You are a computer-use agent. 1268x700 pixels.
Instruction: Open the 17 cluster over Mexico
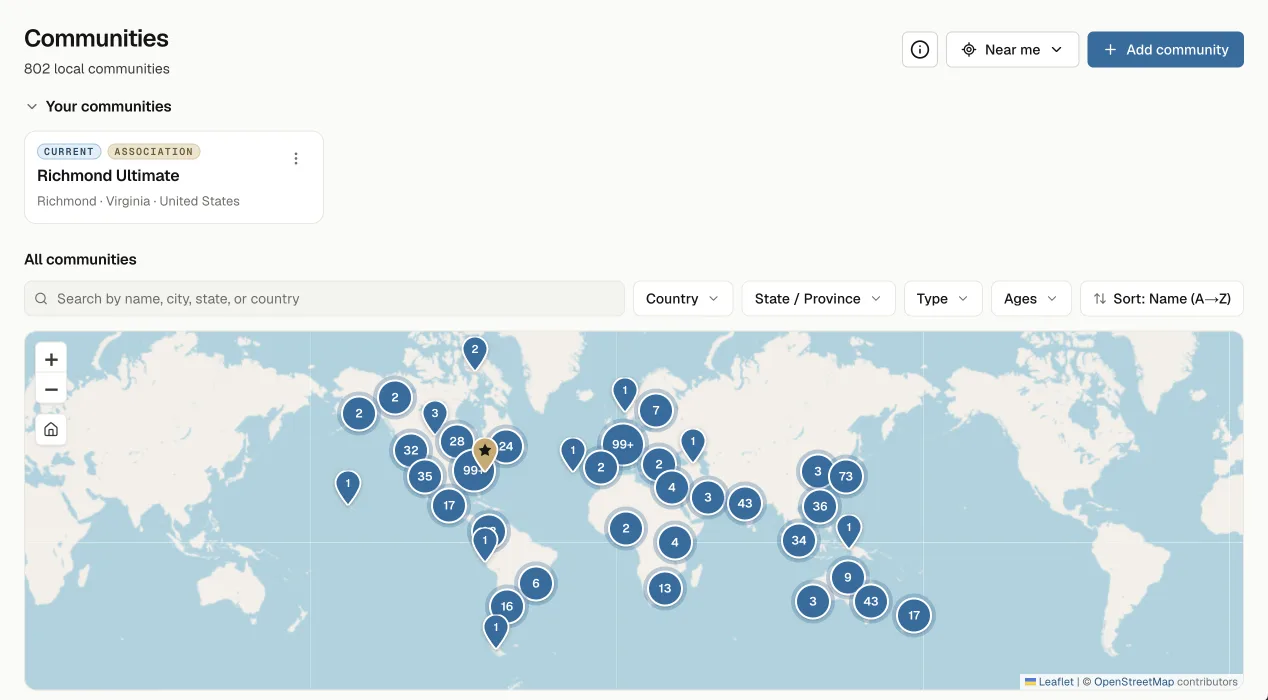pyautogui.click(x=449, y=505)
